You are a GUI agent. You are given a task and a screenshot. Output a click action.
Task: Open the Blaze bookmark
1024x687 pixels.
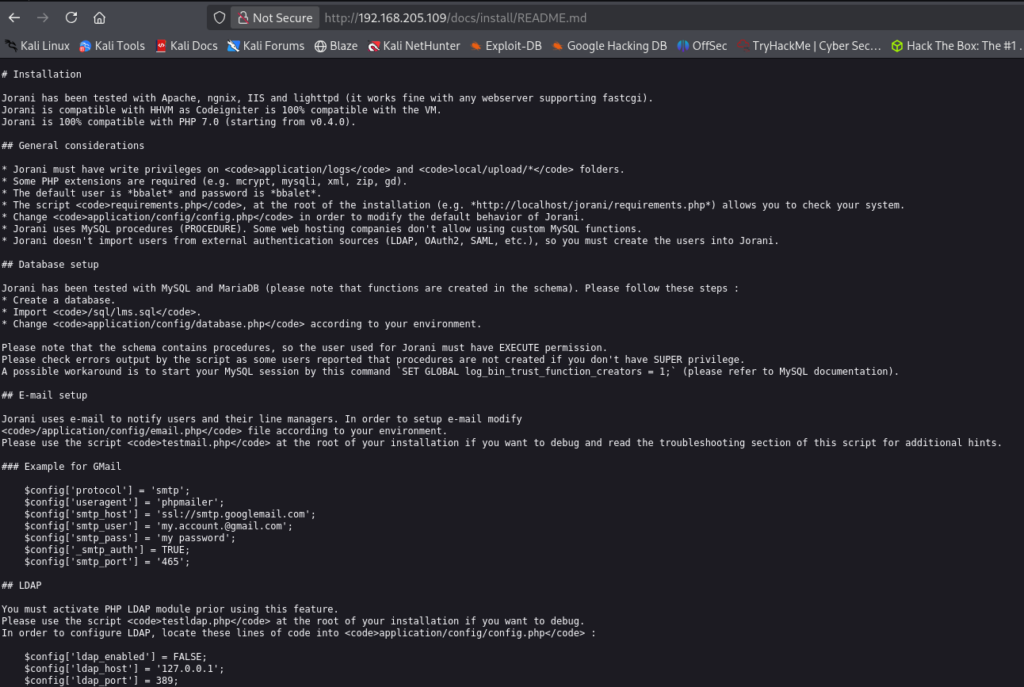336,46
